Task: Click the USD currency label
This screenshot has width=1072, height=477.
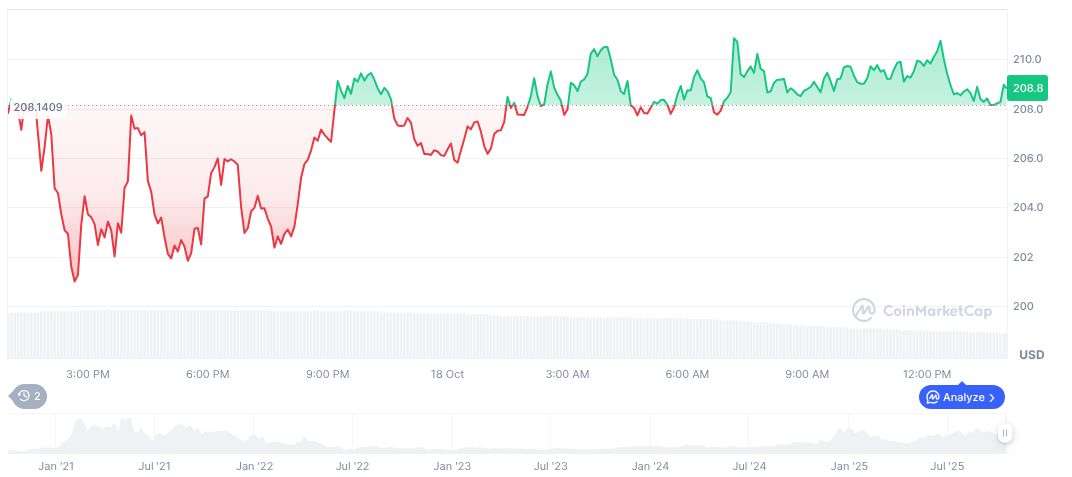Action: pyautogui.click(x=1031, y=355)
